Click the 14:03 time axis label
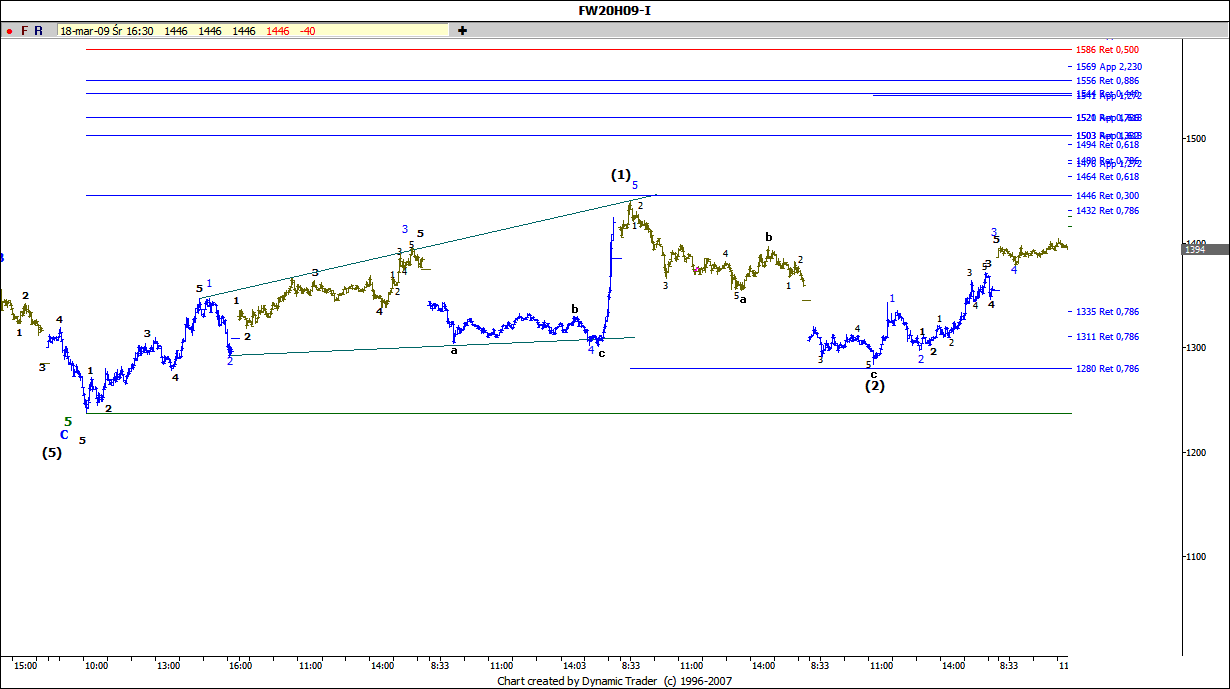Image resolution: width=1230 pixels, height=689 pixels. (574, 665)
